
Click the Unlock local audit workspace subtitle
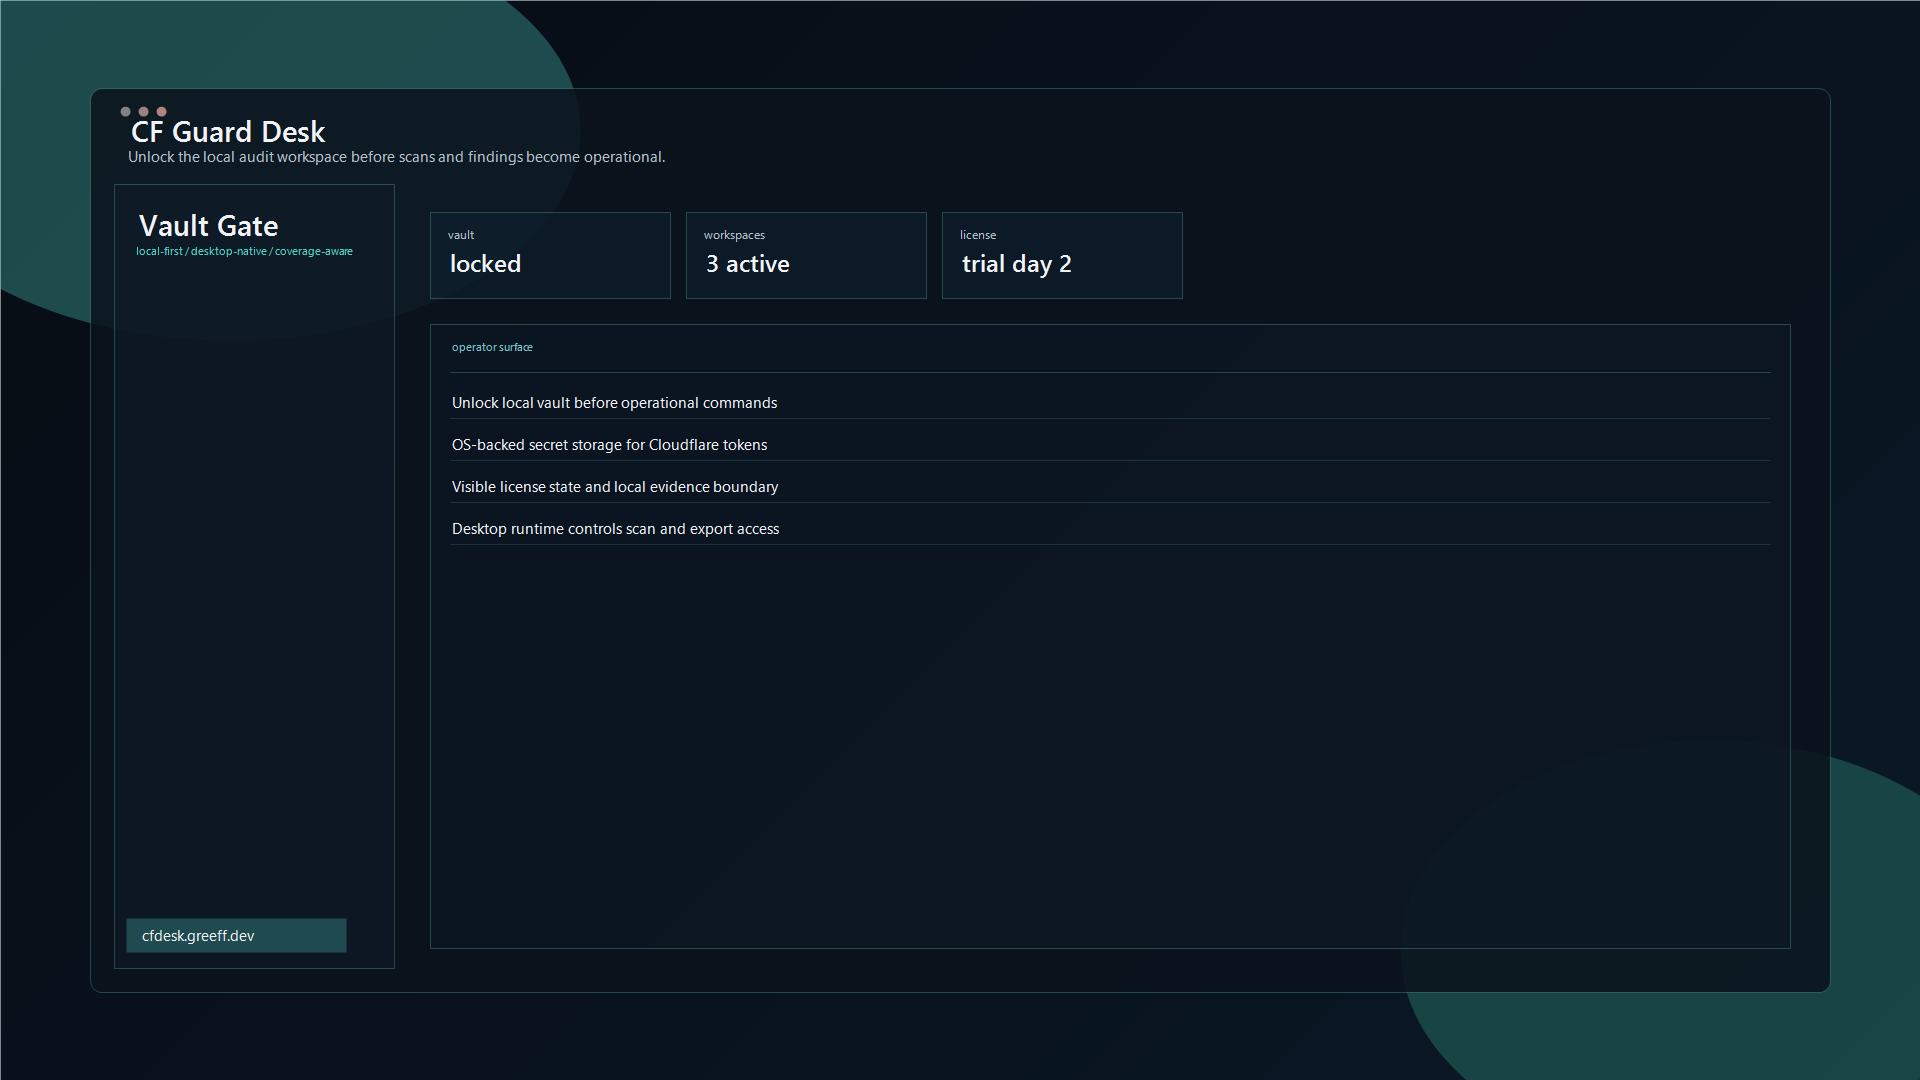[396, 157]
